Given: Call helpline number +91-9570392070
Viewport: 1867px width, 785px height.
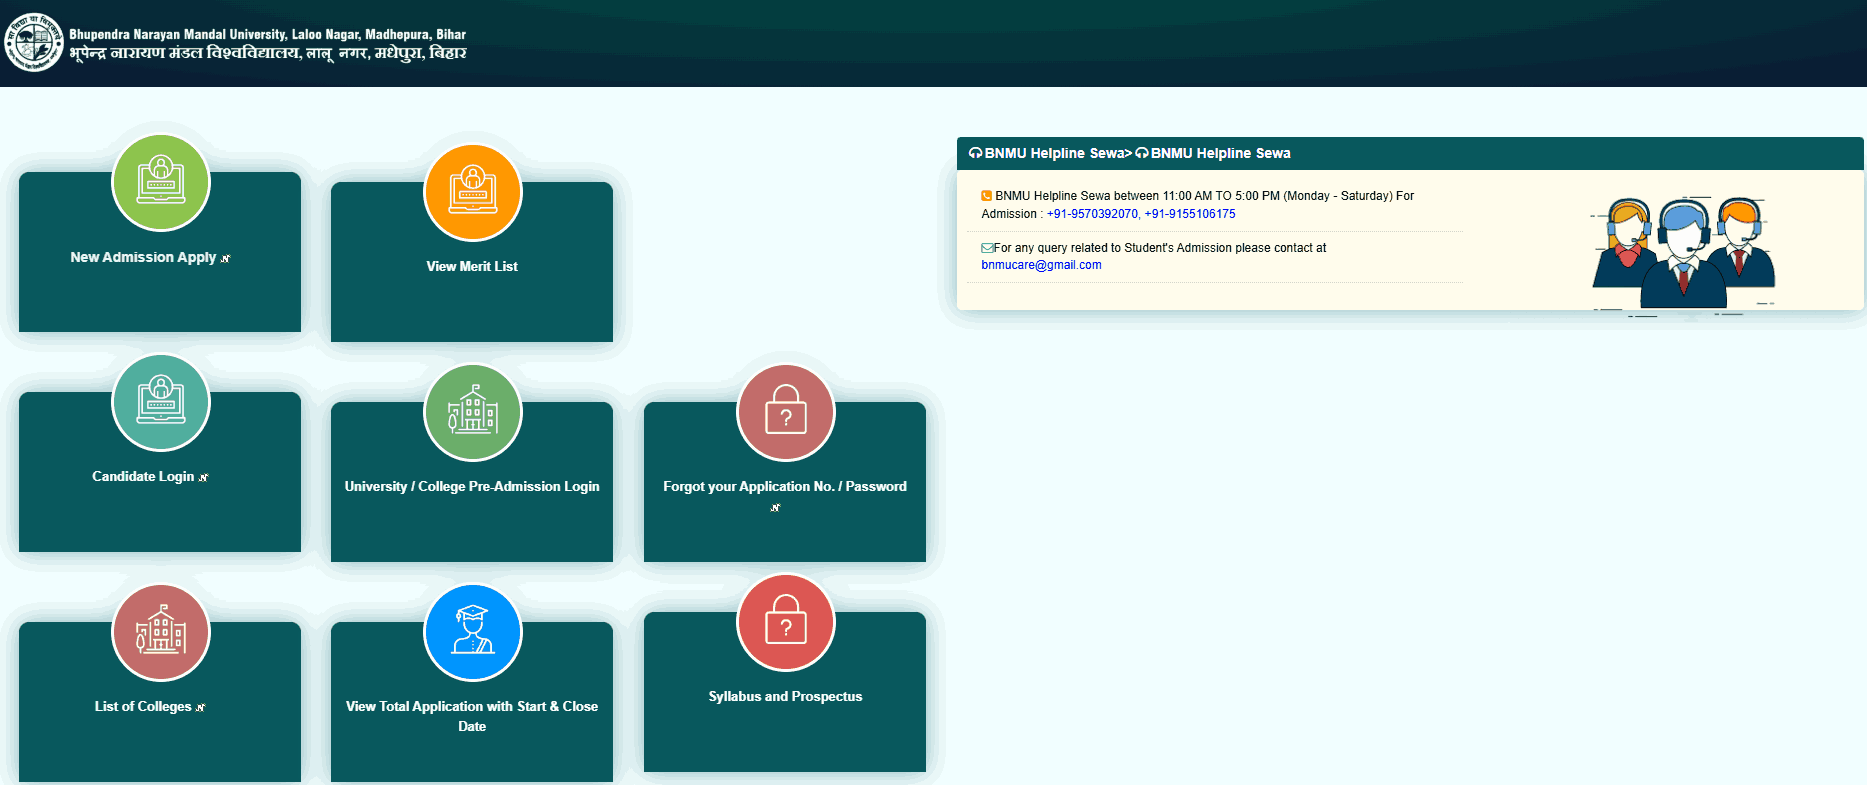Looking at the screenshot, I should point(1092,214).
